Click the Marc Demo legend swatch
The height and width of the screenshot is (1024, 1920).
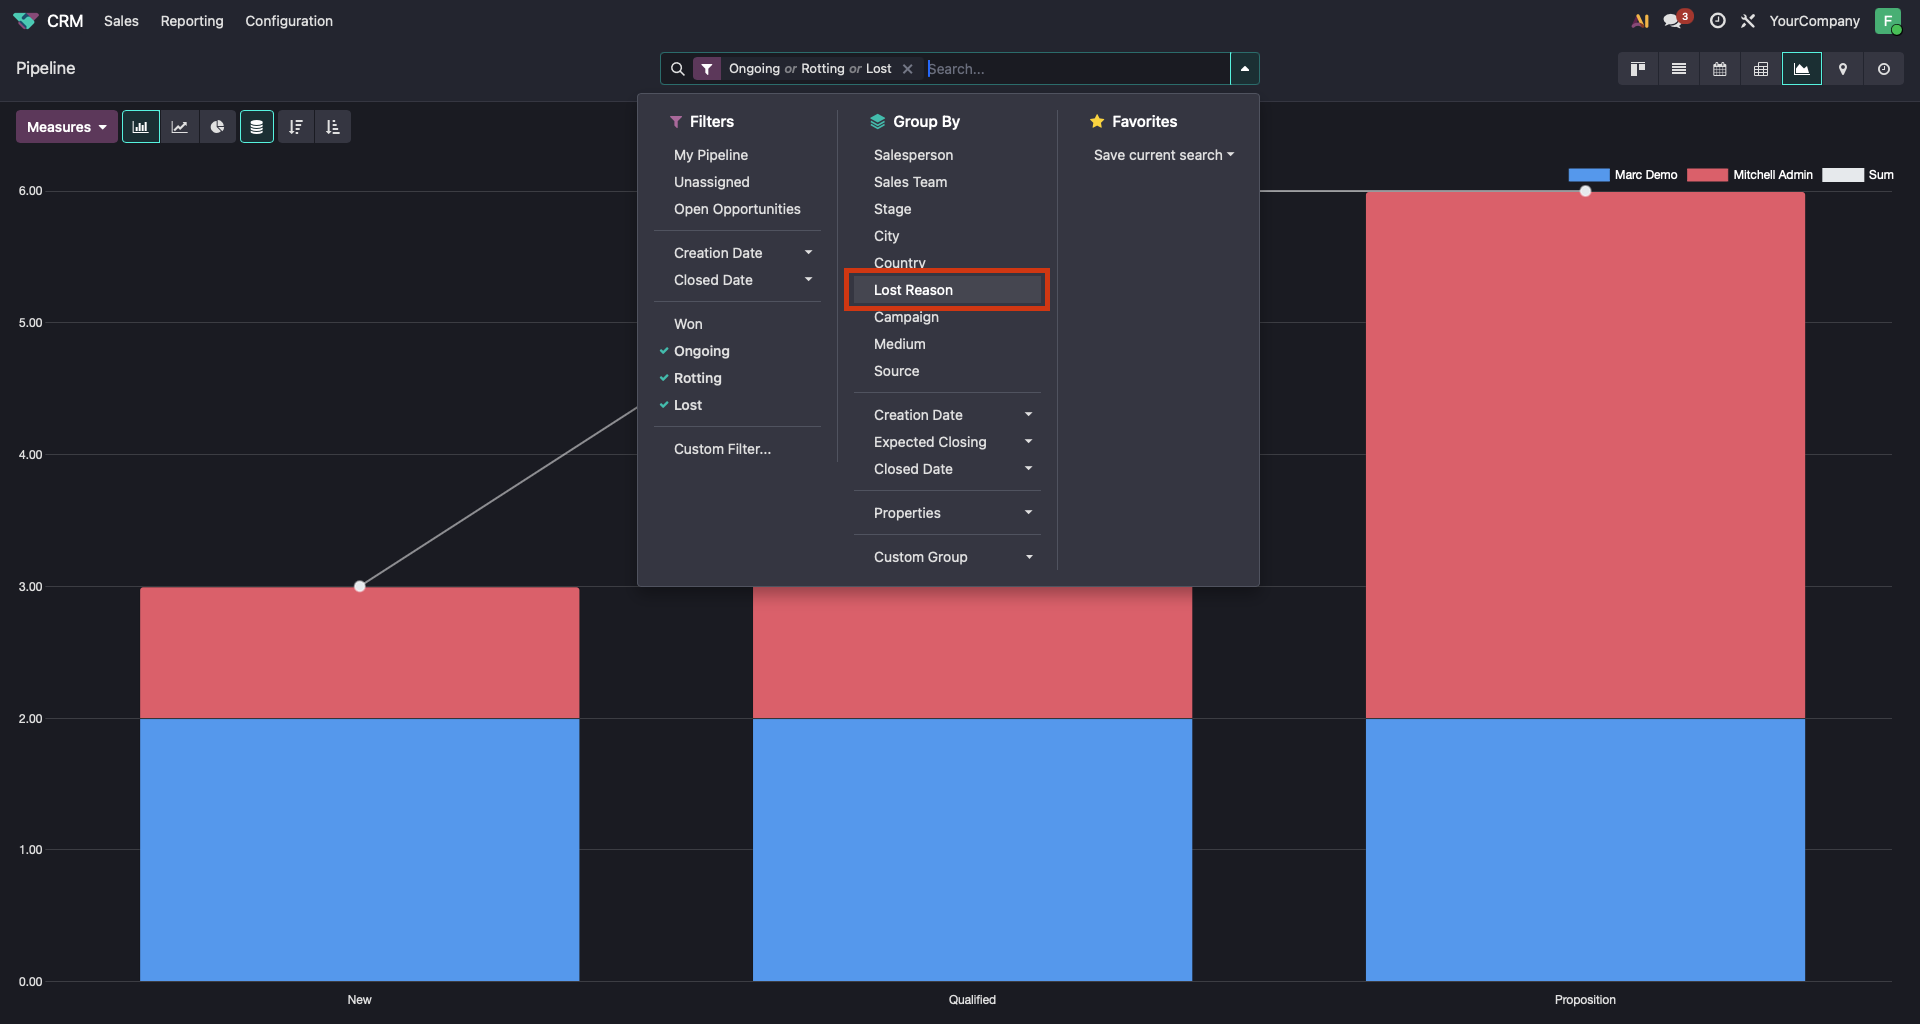(1588, 175)
